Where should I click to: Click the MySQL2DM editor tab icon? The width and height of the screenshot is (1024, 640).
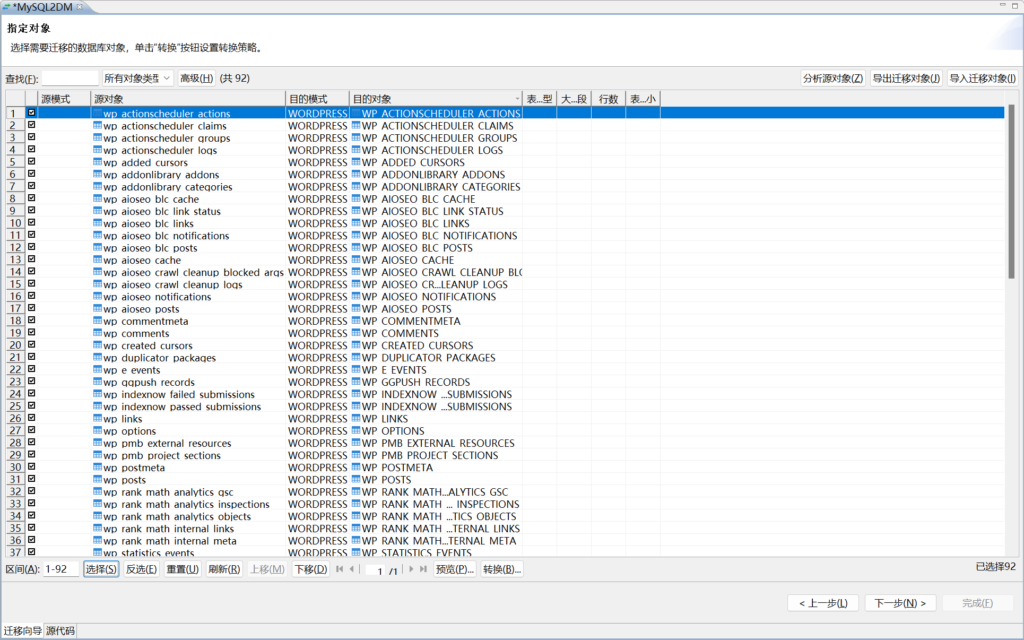tap(7, 7)
